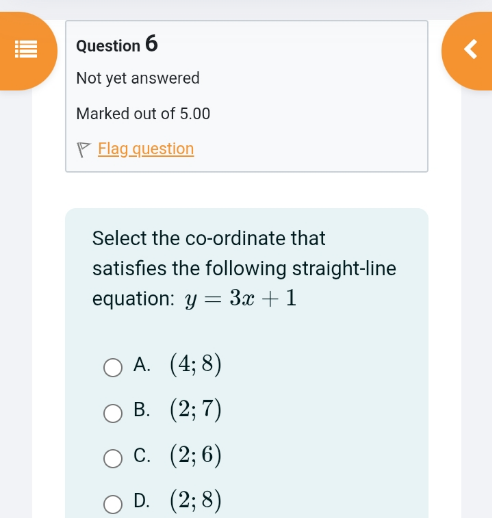Click the Question 6 heading

point(117,44)
